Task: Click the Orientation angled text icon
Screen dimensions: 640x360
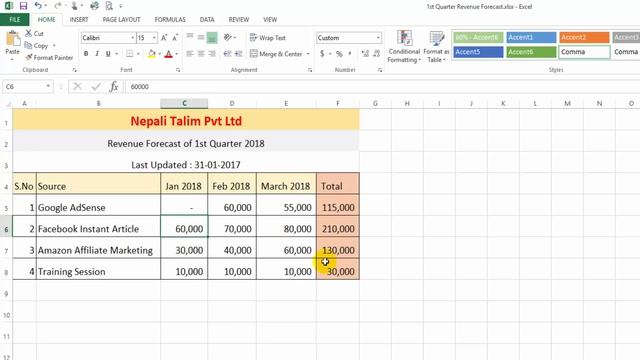Action: pyautogui.click(x=228, y=38)
